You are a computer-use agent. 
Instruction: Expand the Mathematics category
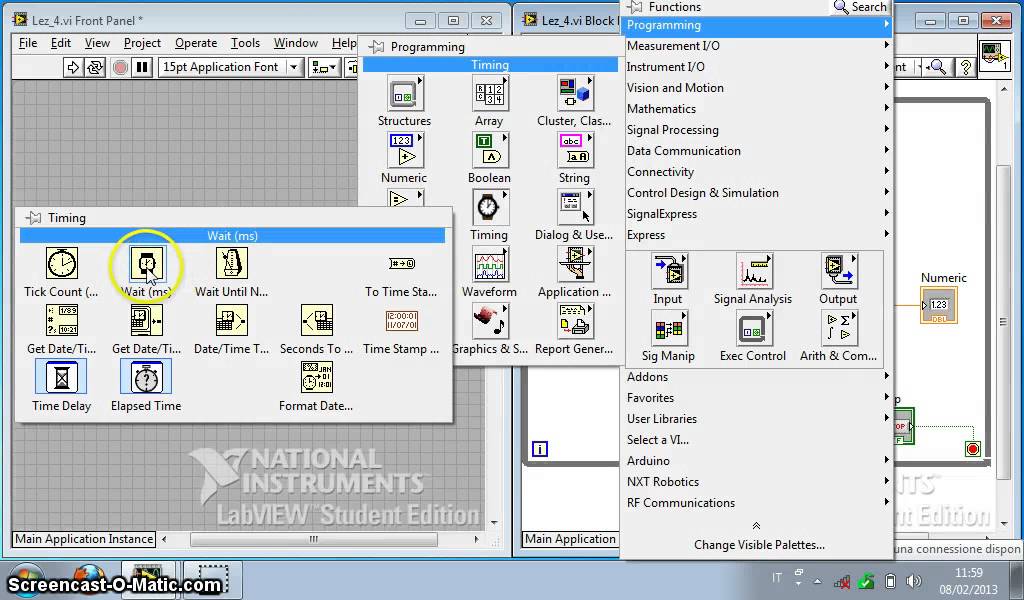click(758, 108)
